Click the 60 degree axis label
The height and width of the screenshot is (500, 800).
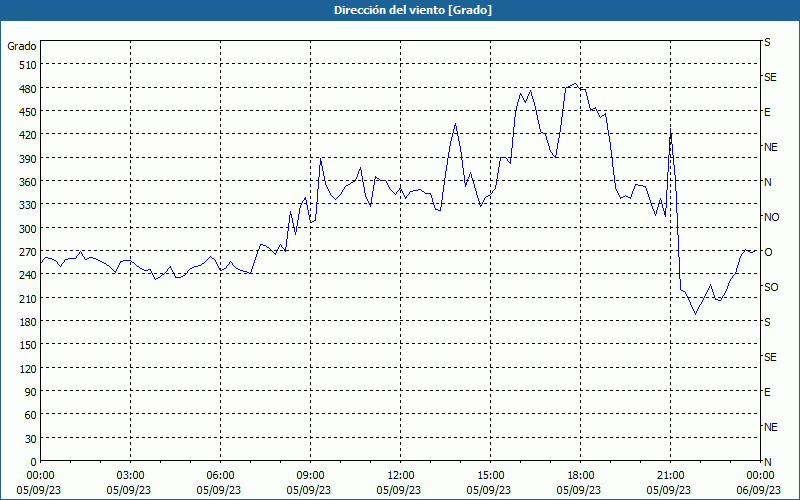(x=31, y=415)
